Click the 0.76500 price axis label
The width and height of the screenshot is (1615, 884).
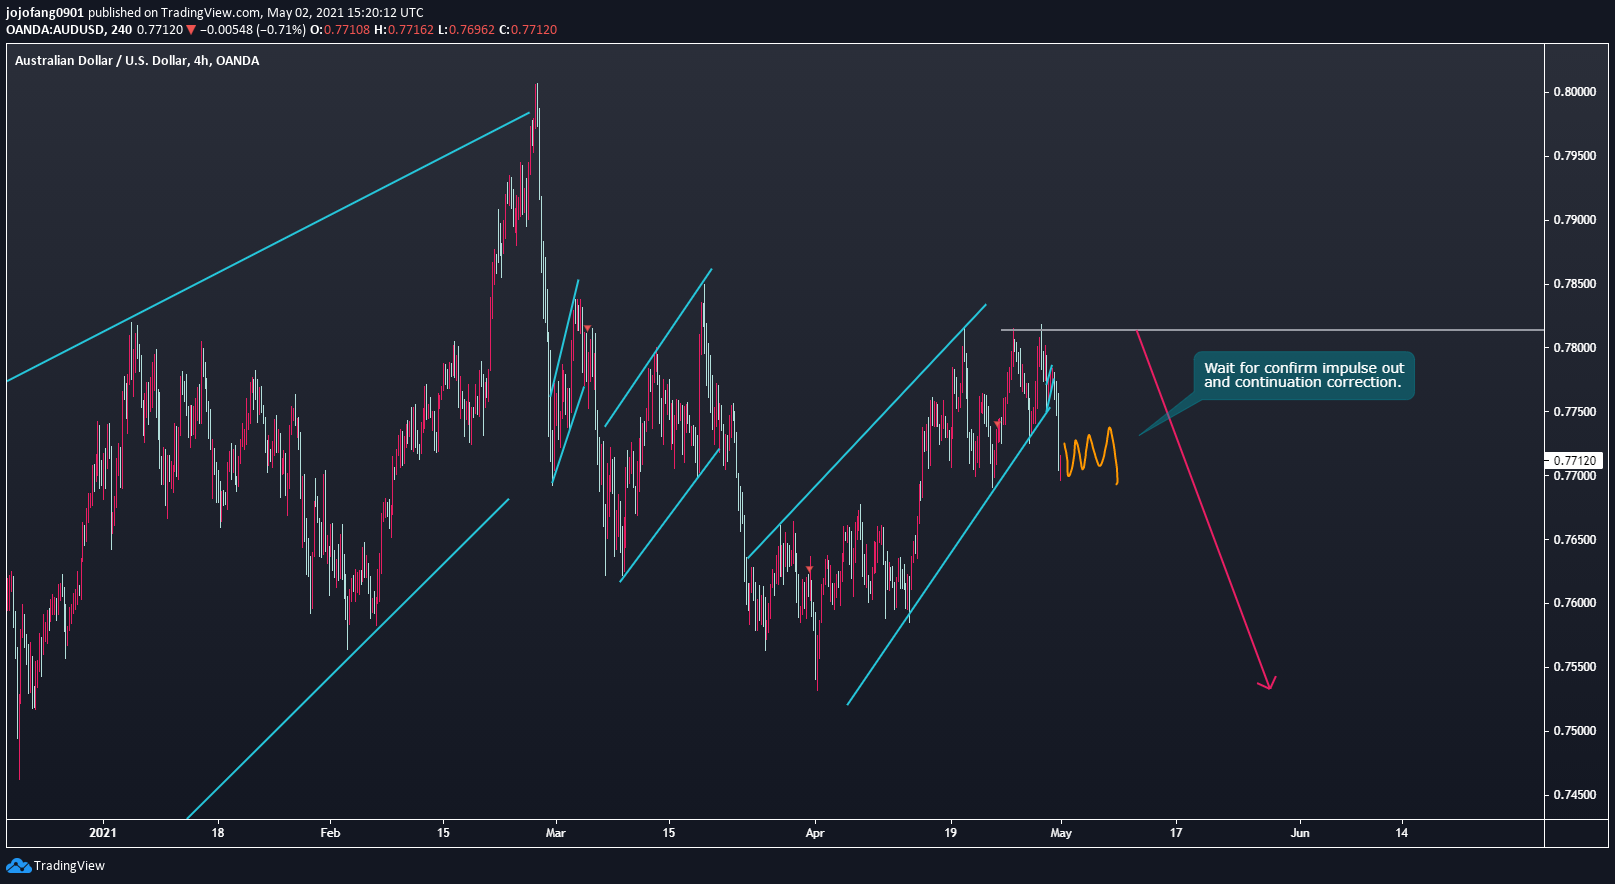tap(1575, 540)
